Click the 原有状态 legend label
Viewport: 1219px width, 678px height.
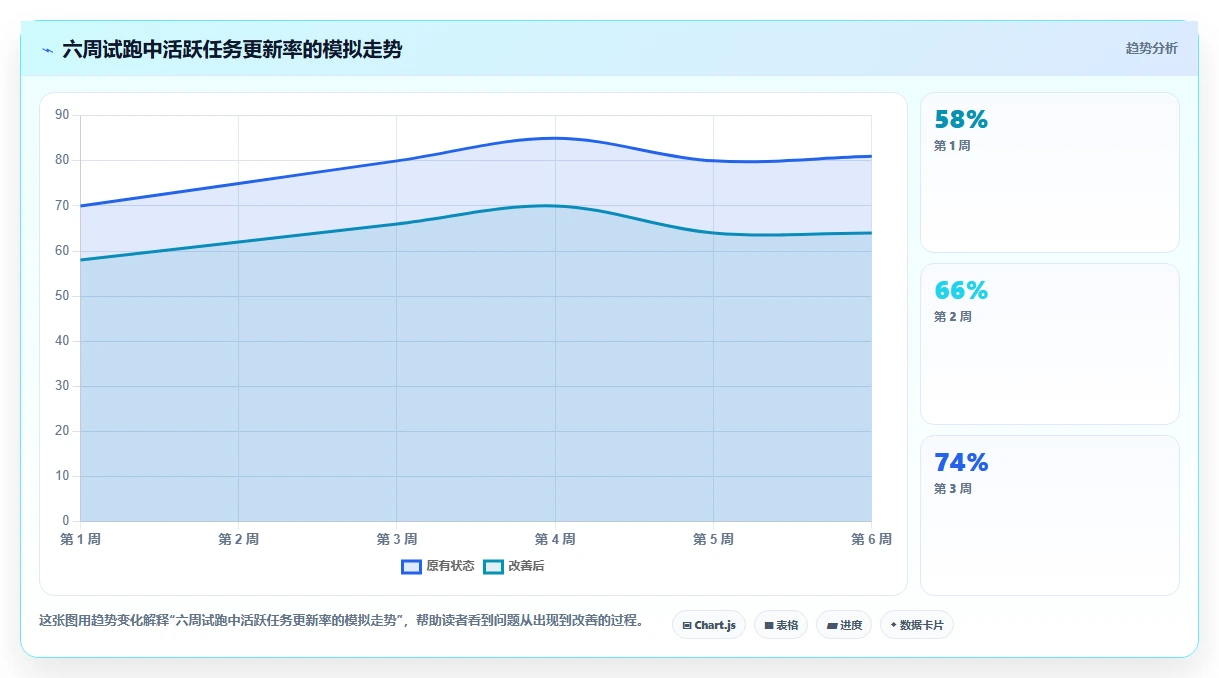click(450, 566)
